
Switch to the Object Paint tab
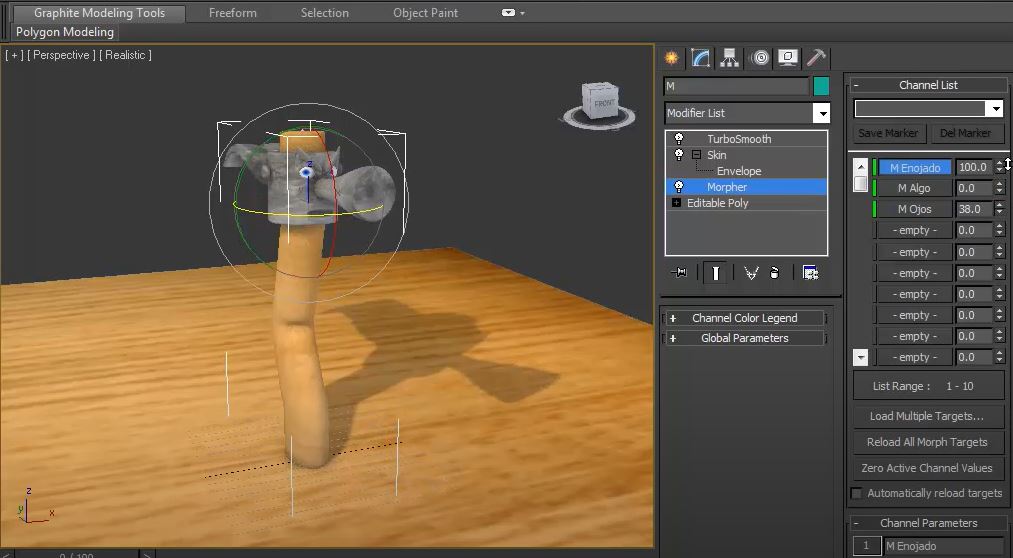point(425,13)
